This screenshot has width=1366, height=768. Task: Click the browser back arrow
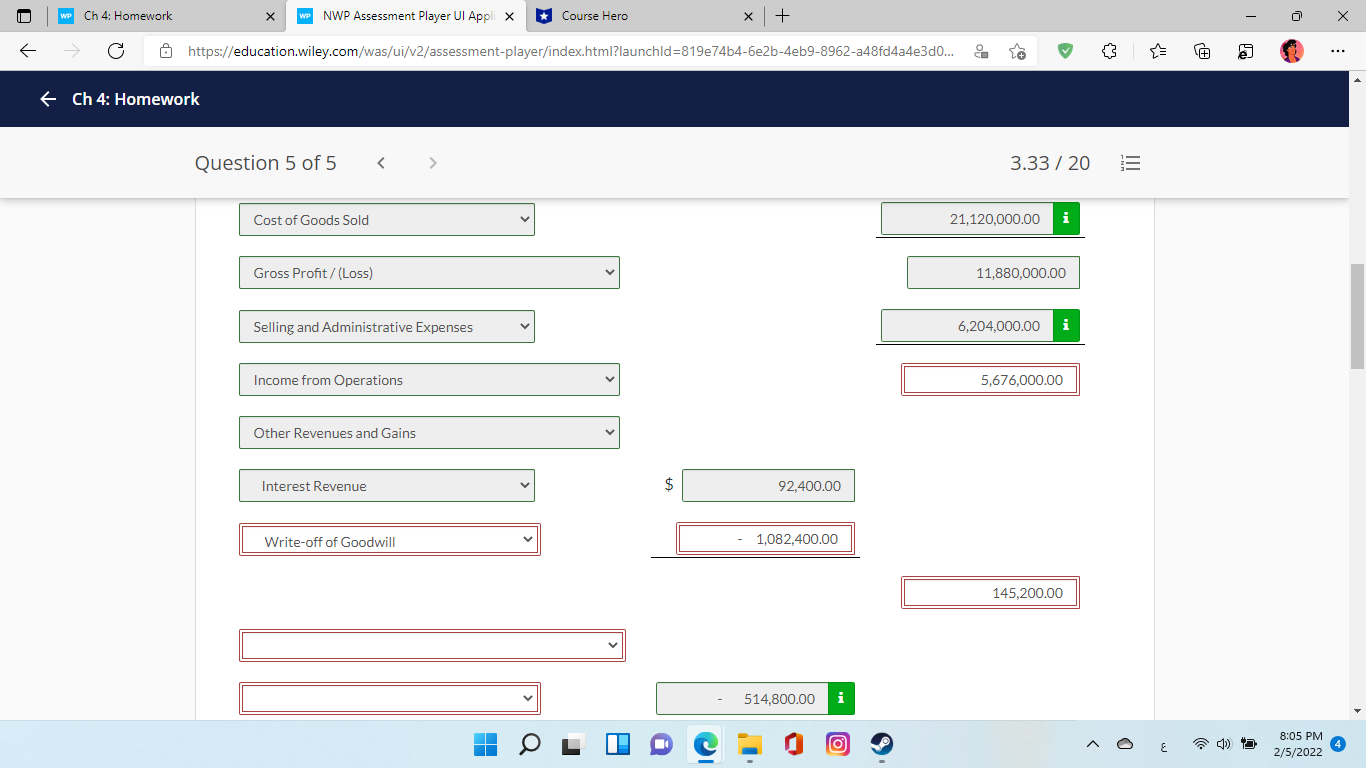(28, 51)
